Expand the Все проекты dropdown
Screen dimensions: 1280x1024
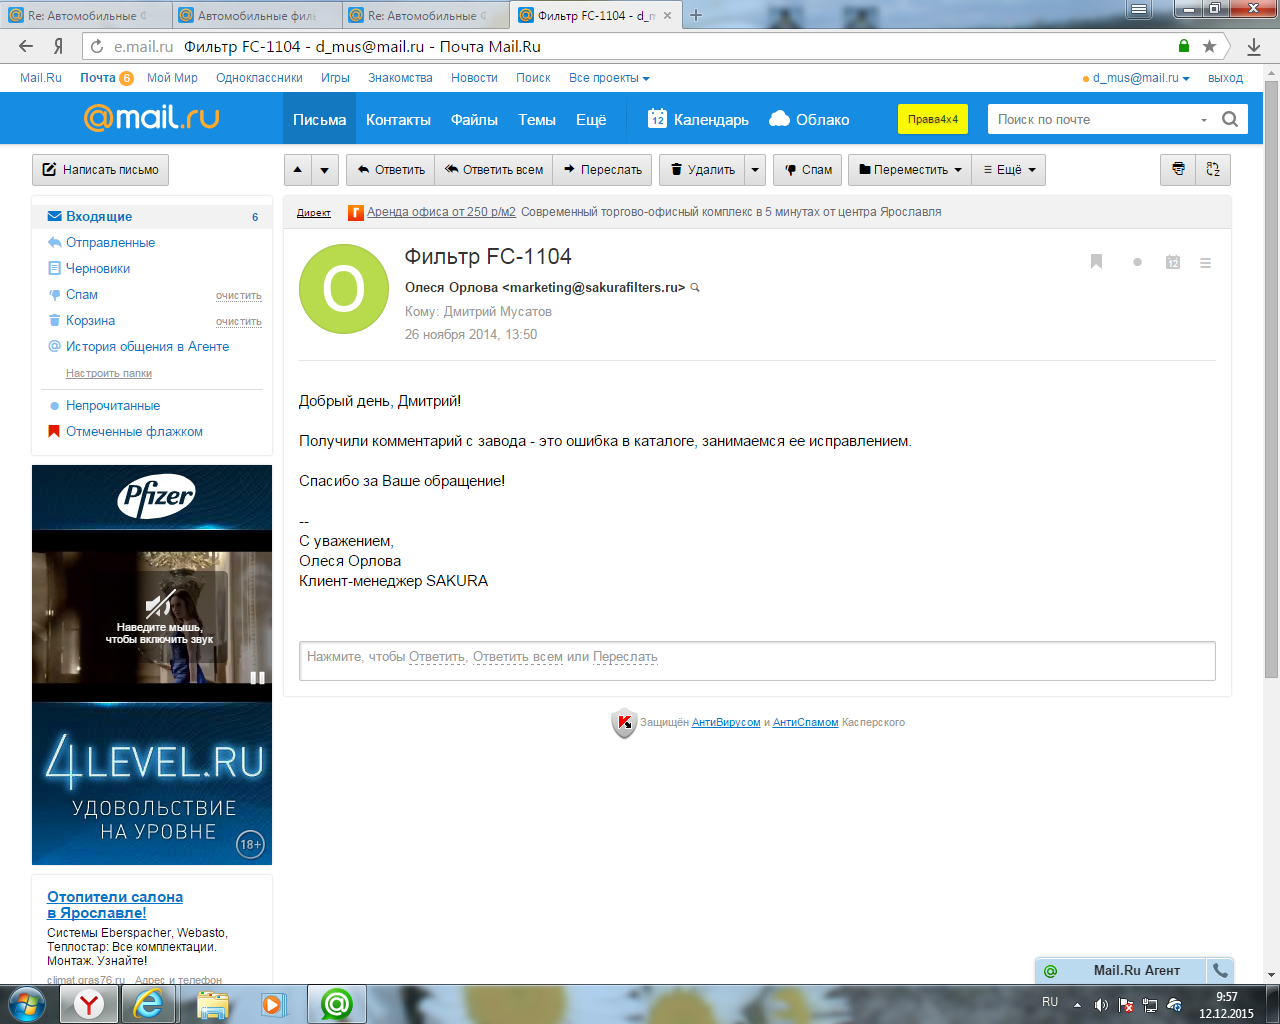point(609,78)
